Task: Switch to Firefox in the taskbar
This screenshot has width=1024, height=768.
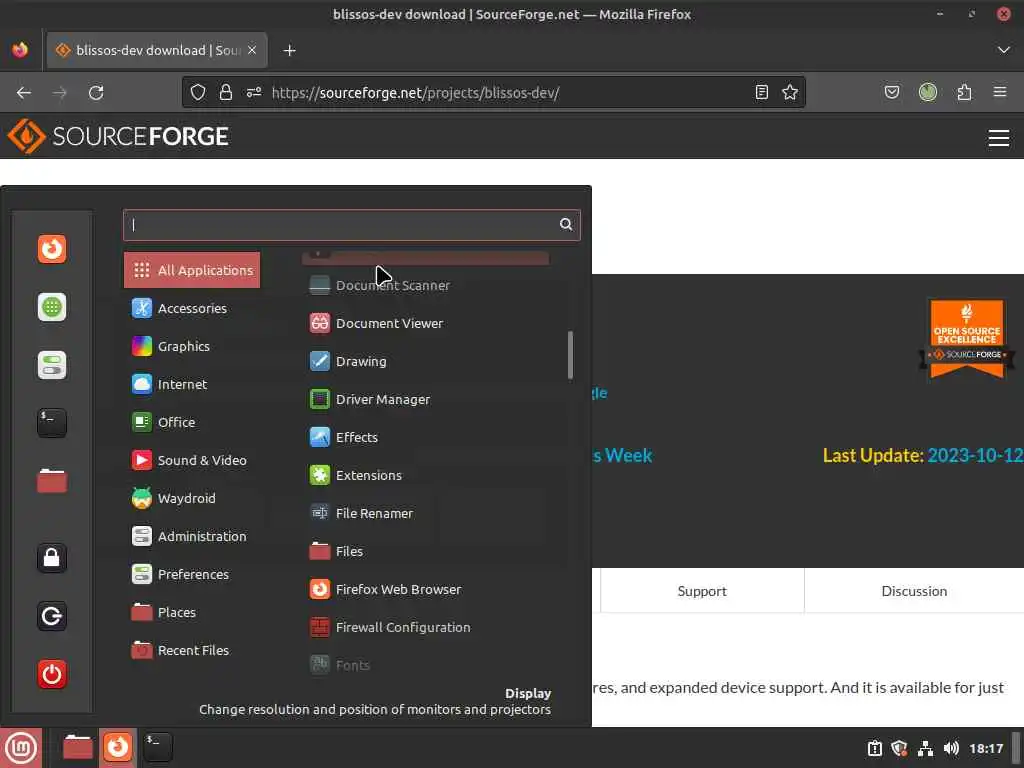Action: click(118, 747)
